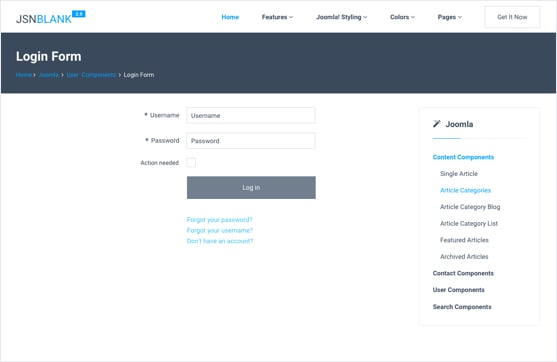557x362 pixels.
Task: Open Content Components in sidebar
Action: coord(463,157)
